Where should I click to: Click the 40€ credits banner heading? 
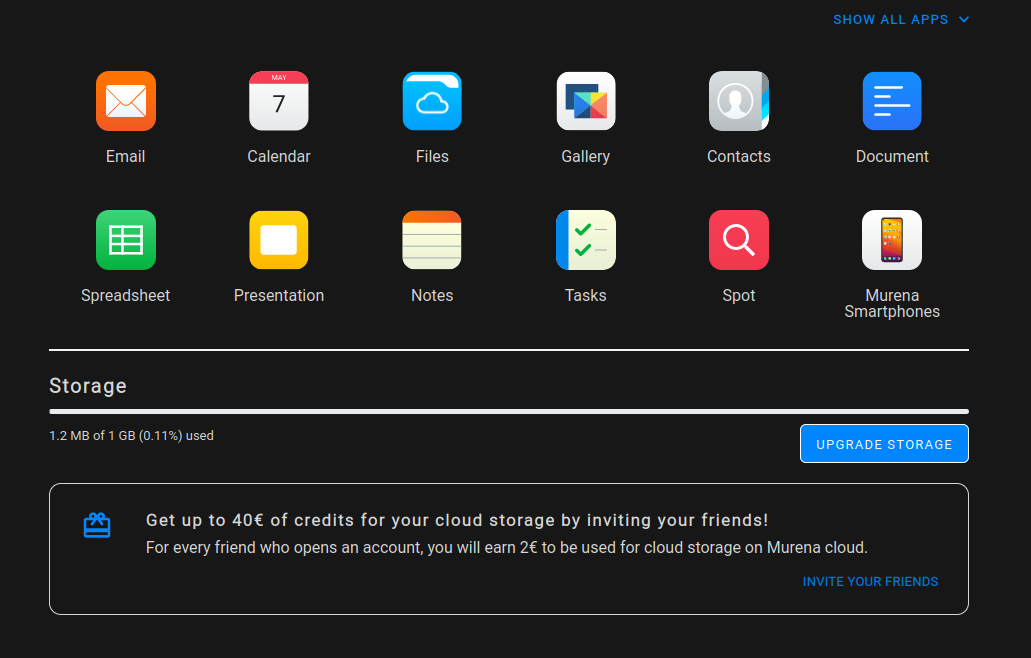point(457,520)
